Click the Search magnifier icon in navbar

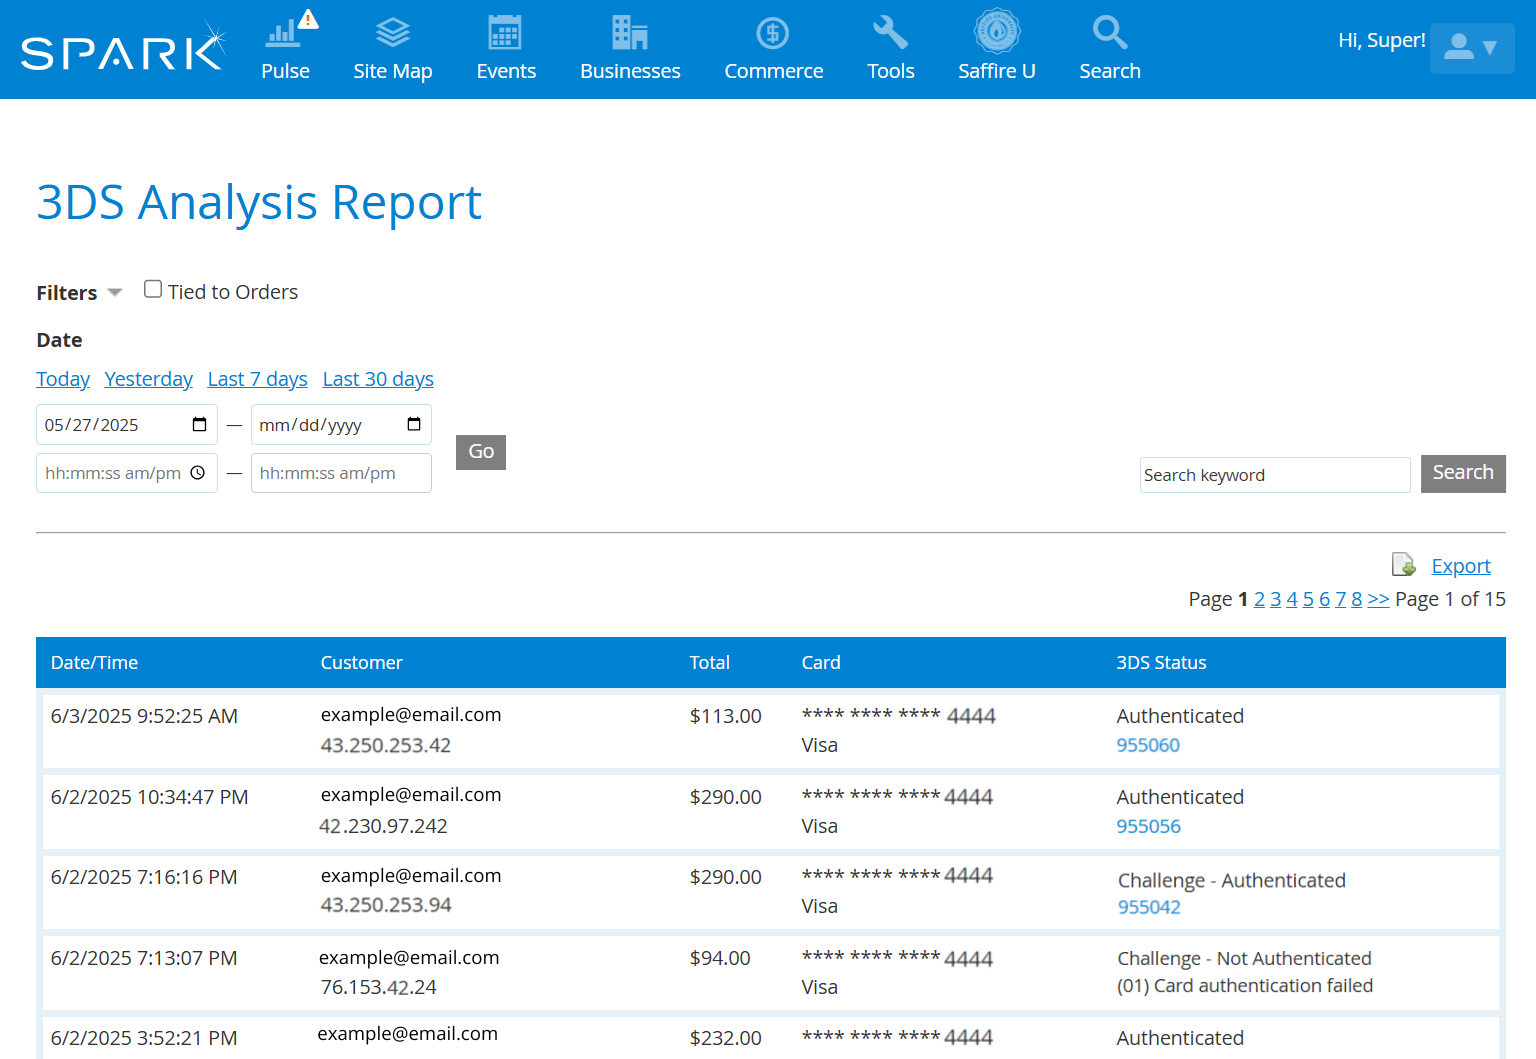[x=1109, y=33]
